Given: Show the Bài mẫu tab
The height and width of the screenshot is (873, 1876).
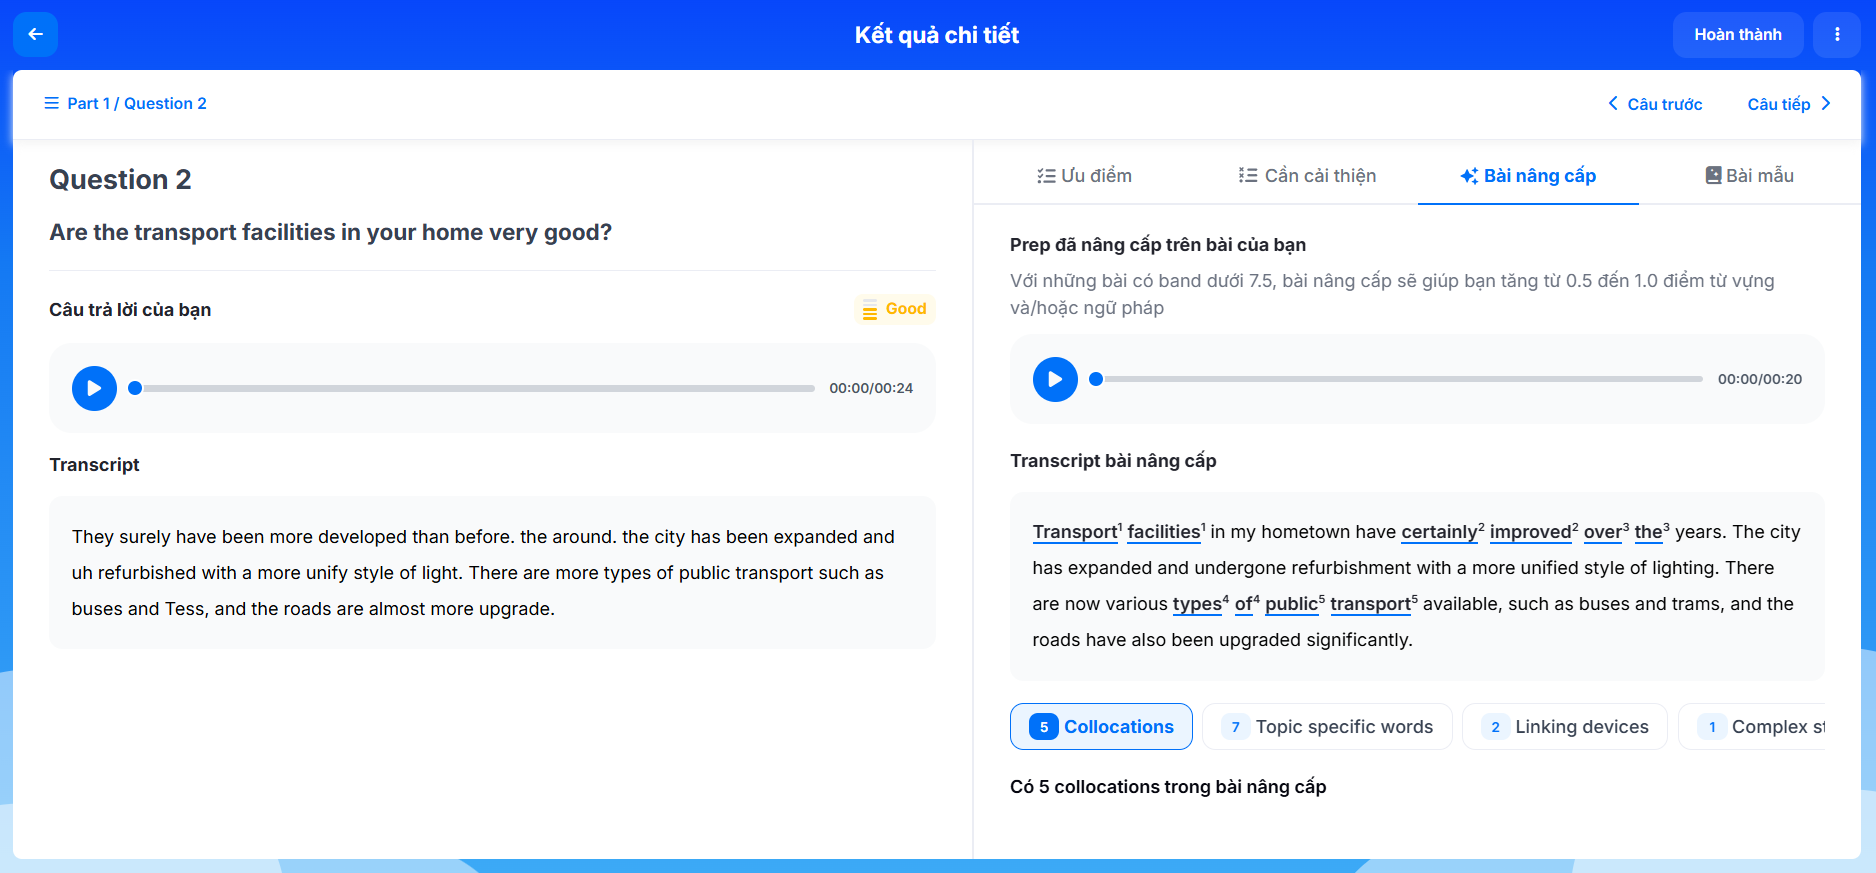Looking at the screenshot, I should tap(1749, 176).
